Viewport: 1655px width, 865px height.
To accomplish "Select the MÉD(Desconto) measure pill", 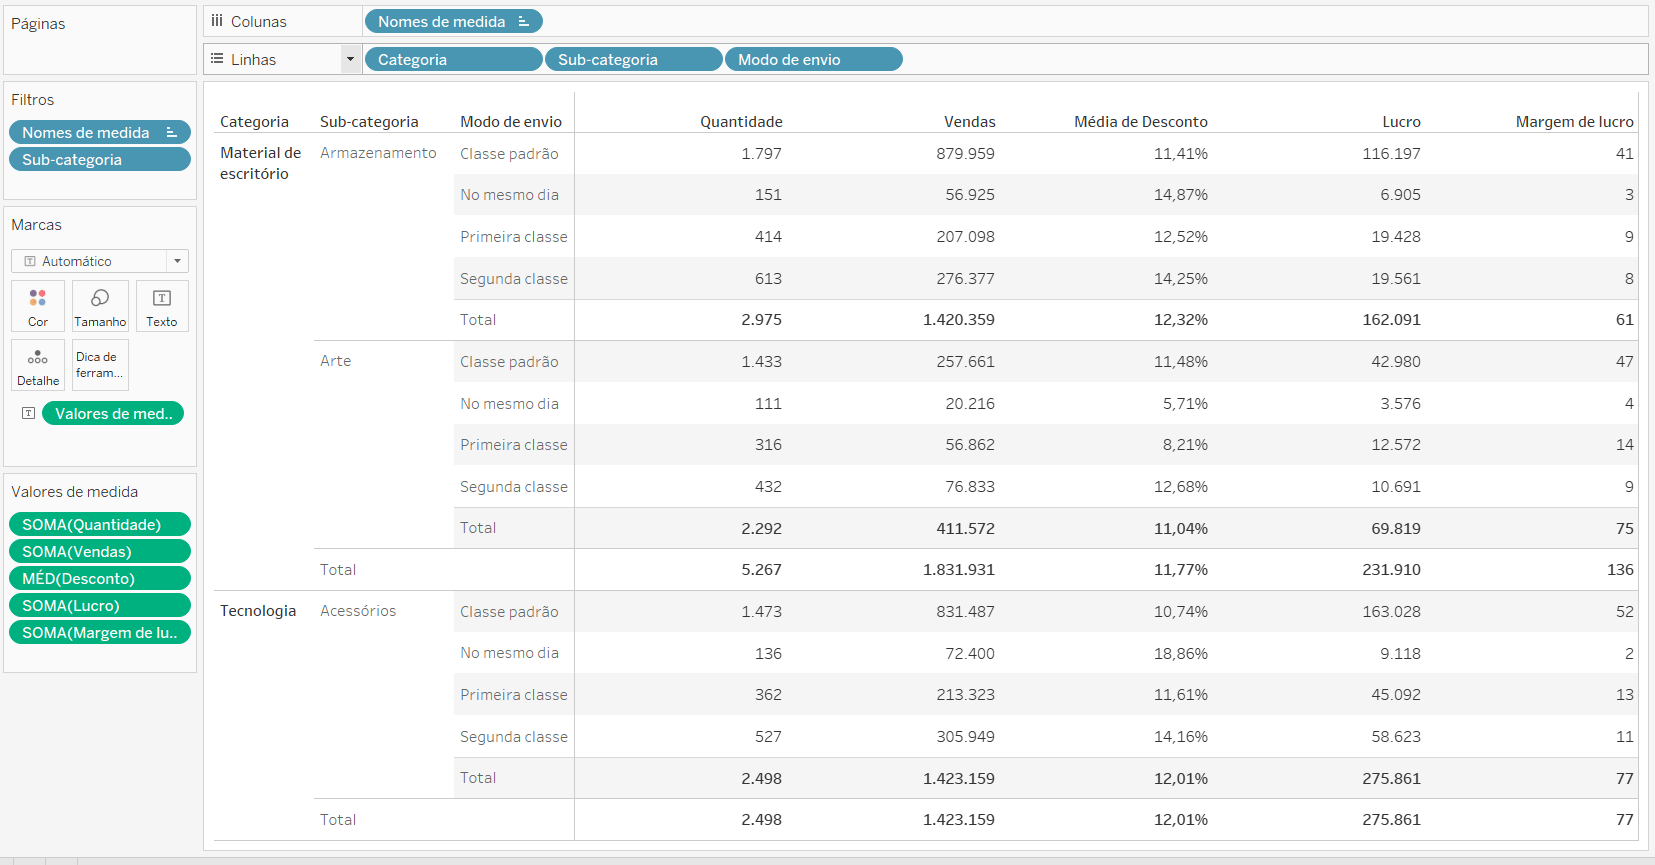I will (x=99, y=578).
